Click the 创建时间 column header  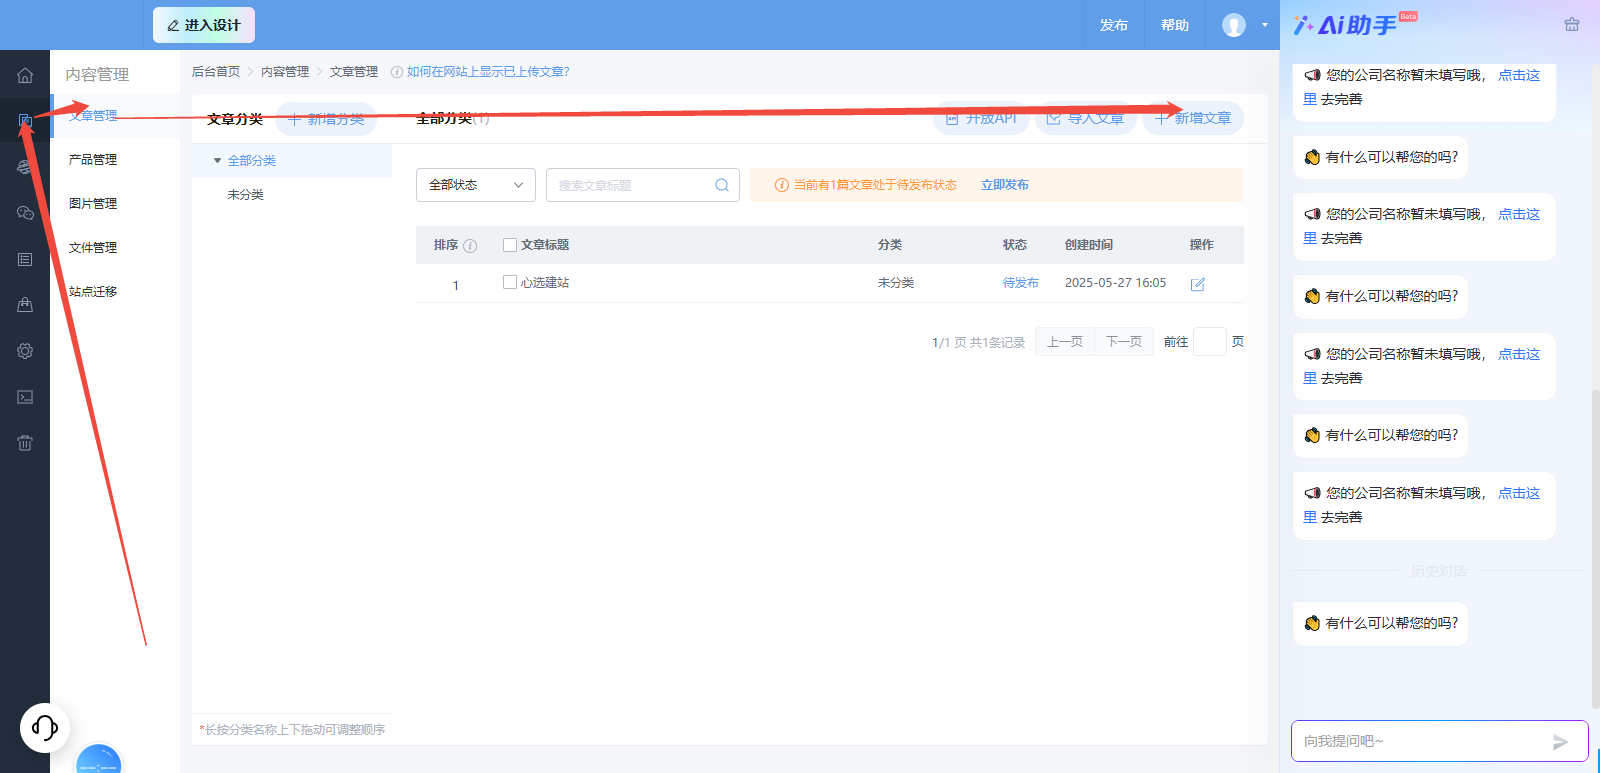[1089, 245]
